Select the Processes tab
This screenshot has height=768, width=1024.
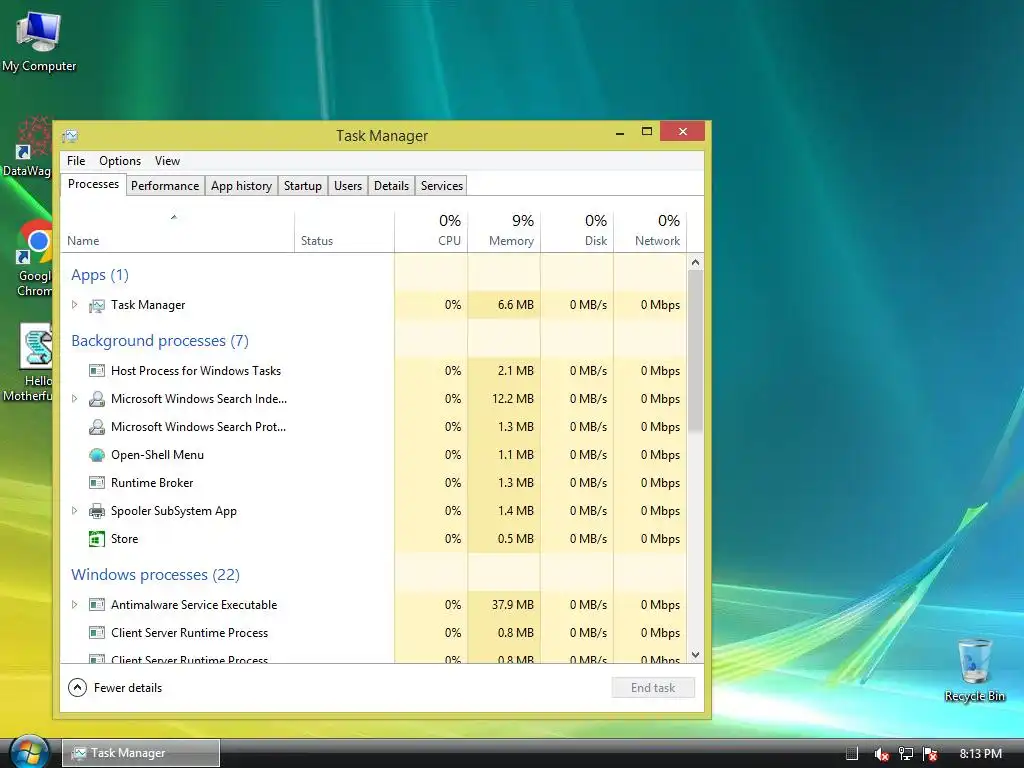tap(93, 184)
